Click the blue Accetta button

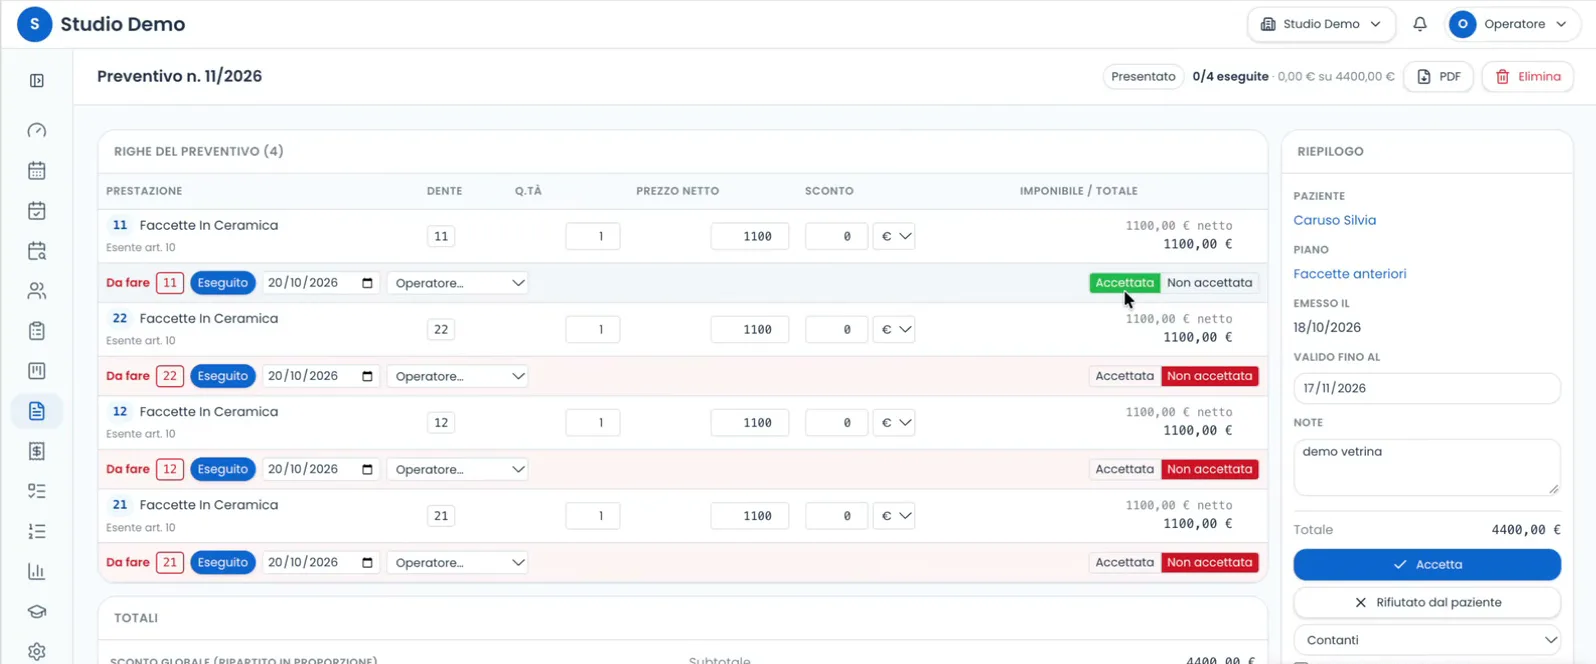1427,564
